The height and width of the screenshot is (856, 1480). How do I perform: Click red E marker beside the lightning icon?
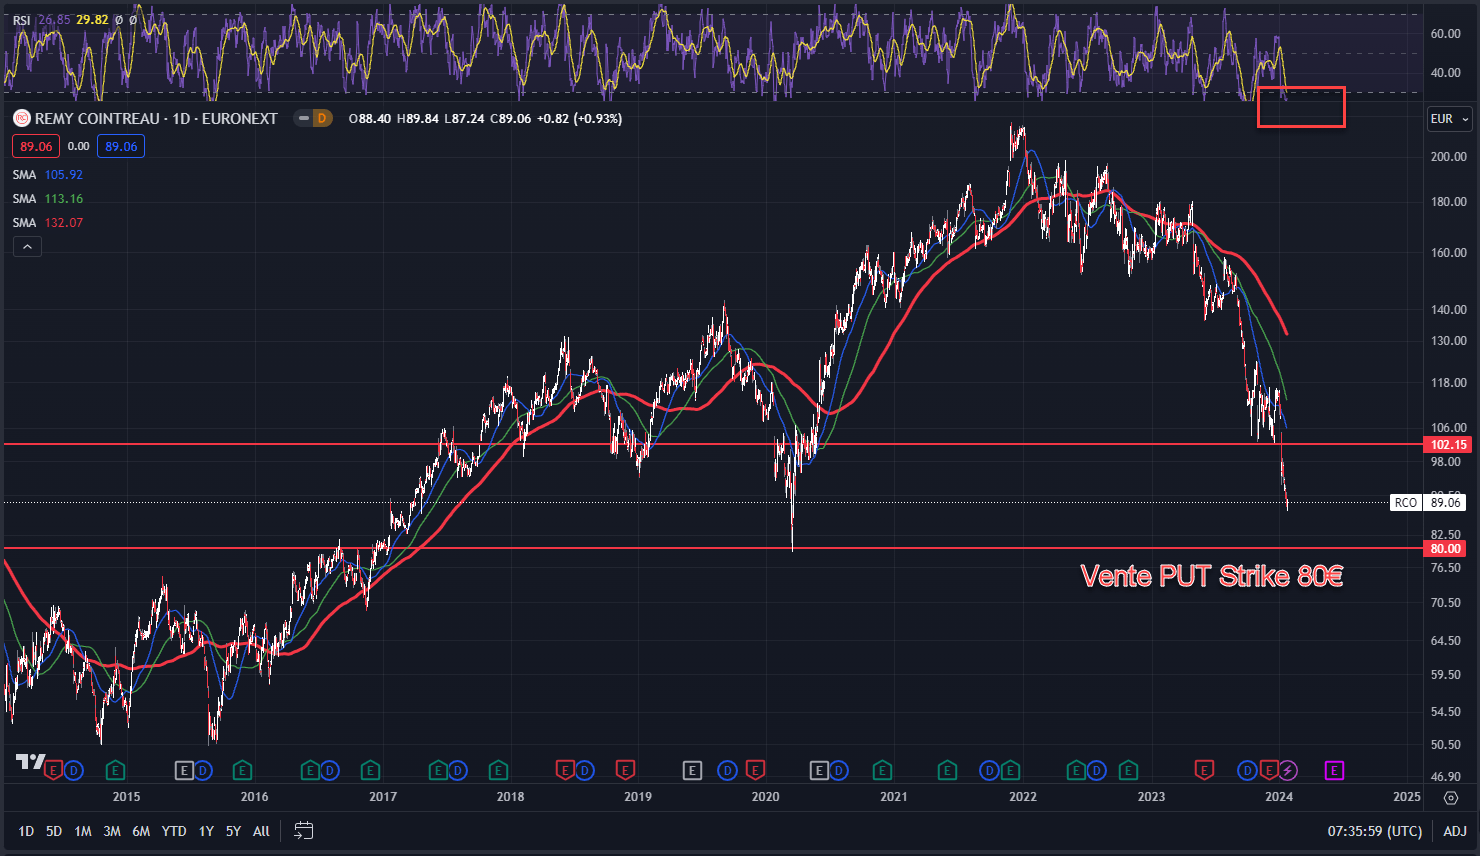[x=1269, y=770]
